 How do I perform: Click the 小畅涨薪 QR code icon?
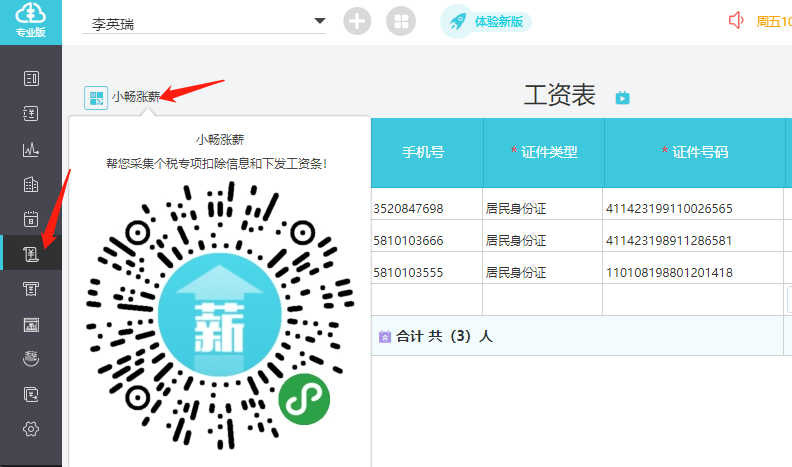(96, 98)
